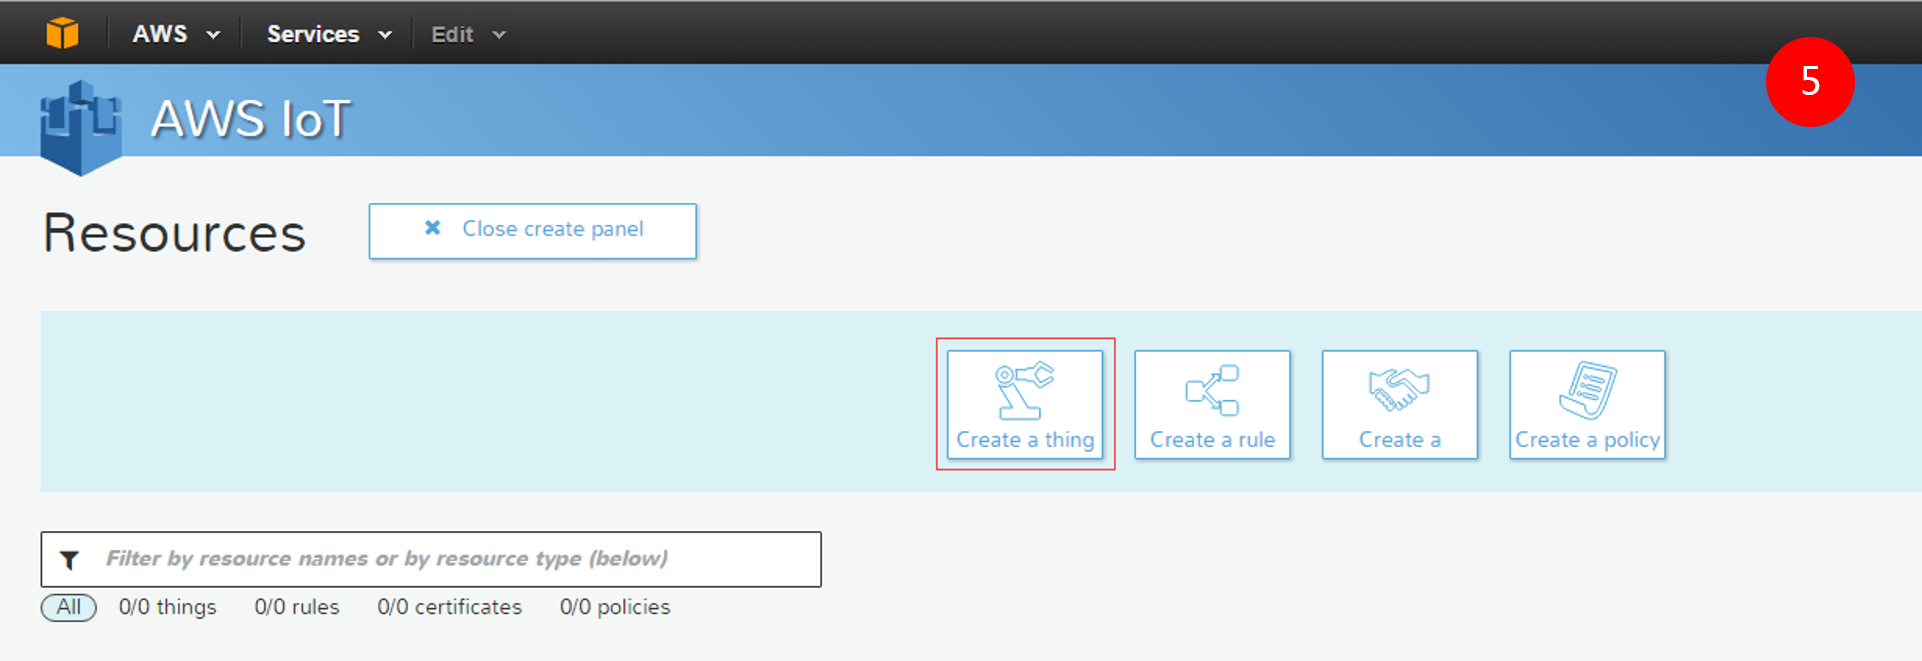The image size is (1922, 661).
Task: Filter by 0/0 policies
Action: 615,607
